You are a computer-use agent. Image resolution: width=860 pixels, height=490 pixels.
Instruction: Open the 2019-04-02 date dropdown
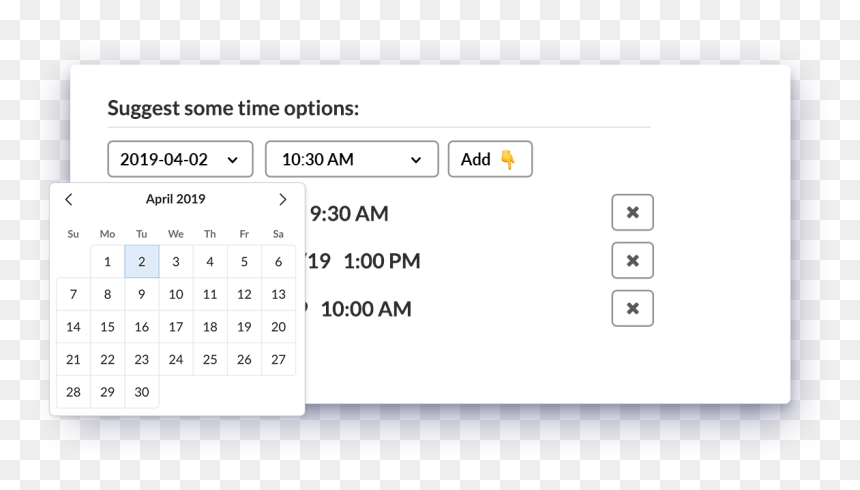180,159
